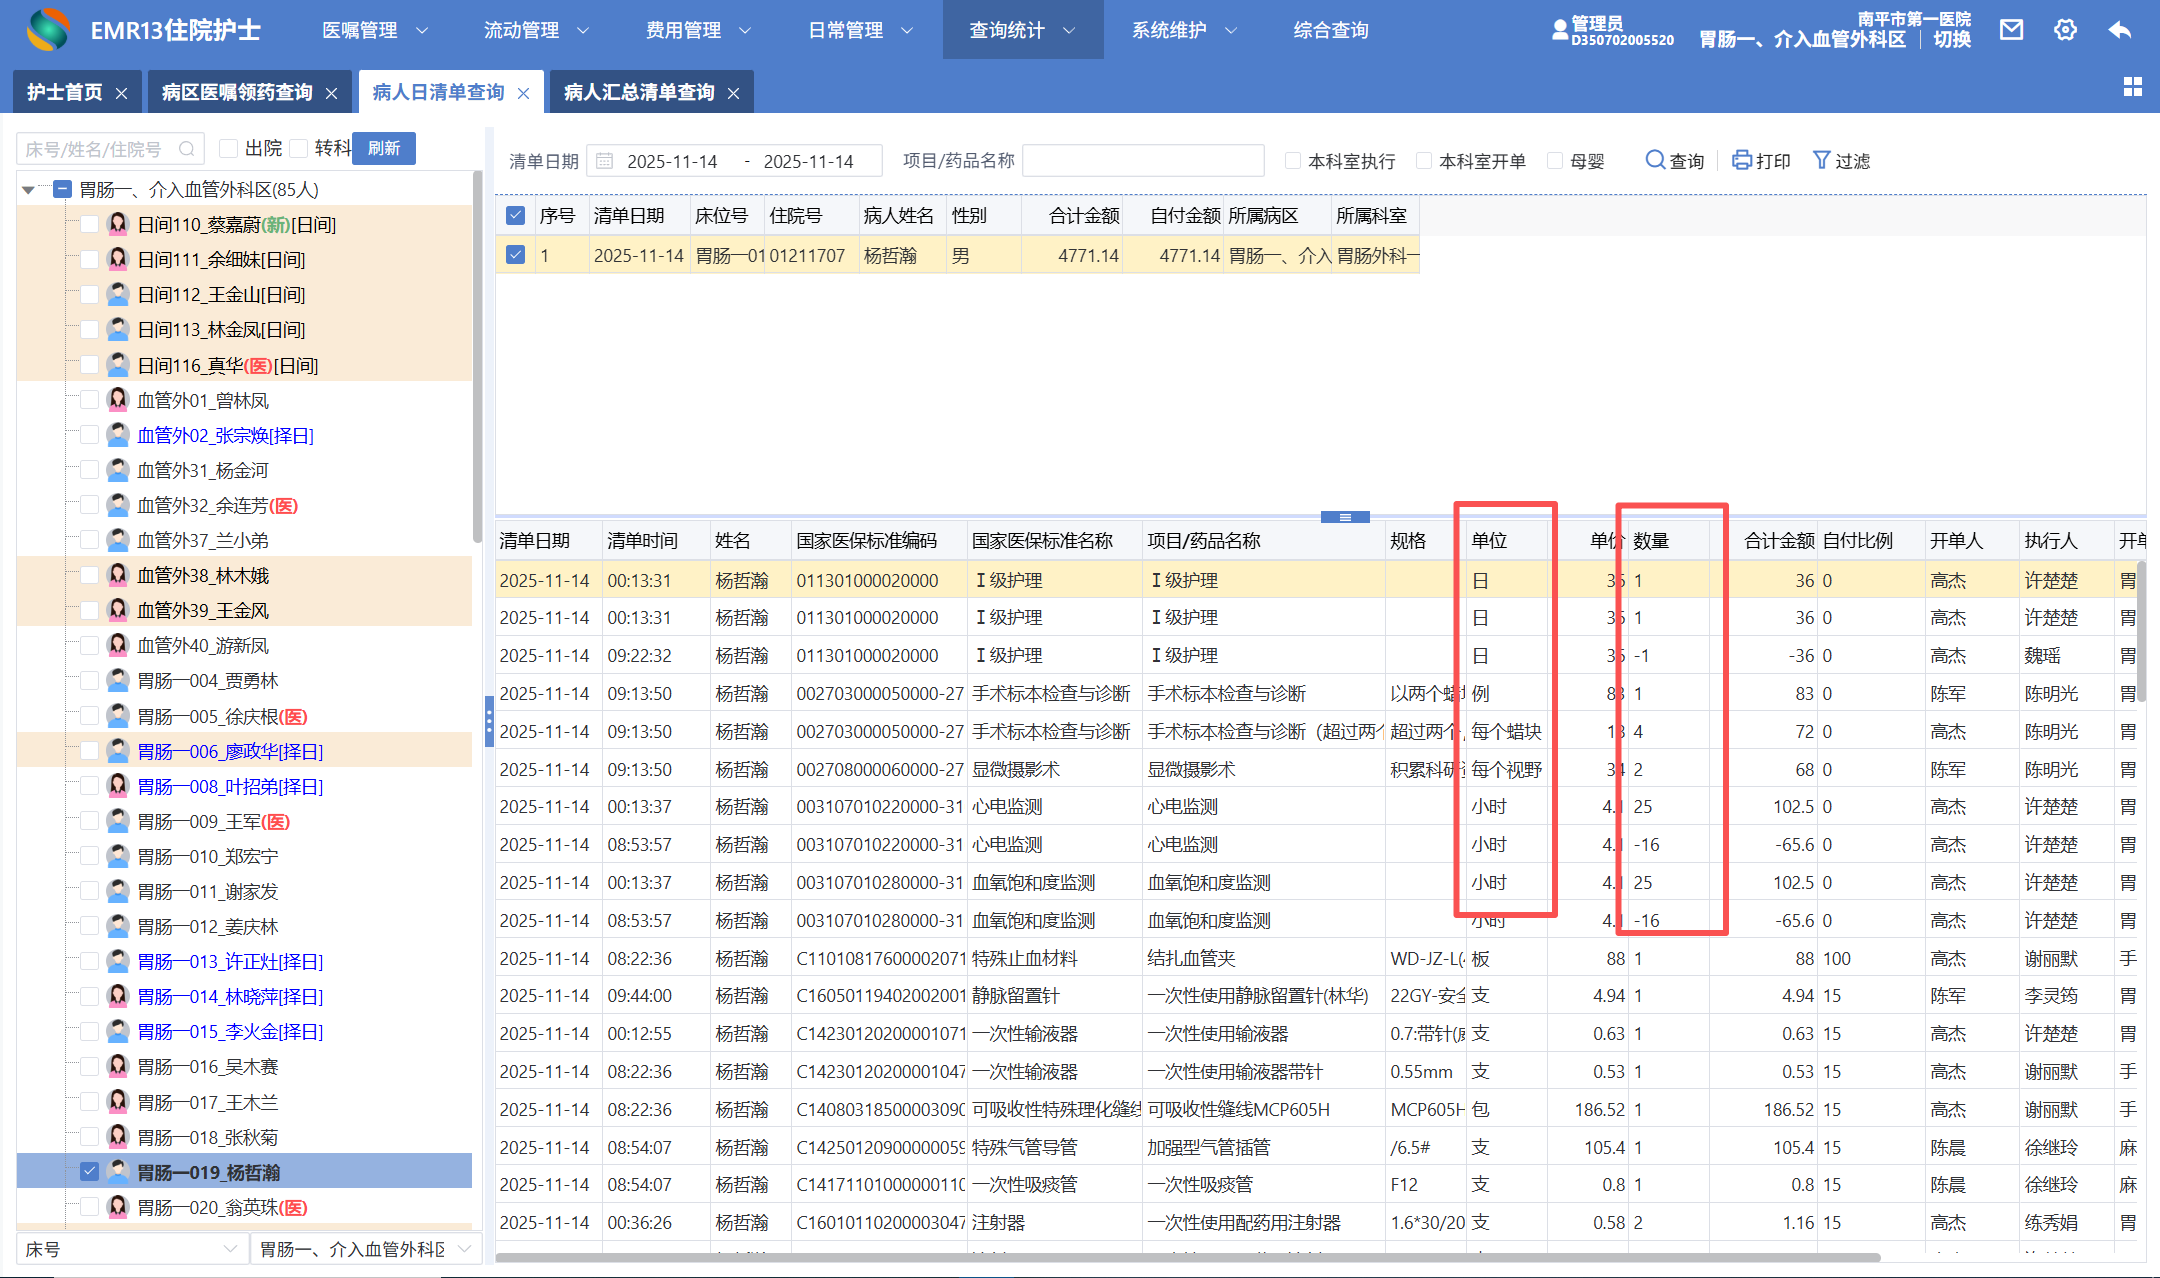The width and height of the screenshot is (2160, 1278).
Task: Enable the 本科室执行 checkbox
Action: [1293, 161]
